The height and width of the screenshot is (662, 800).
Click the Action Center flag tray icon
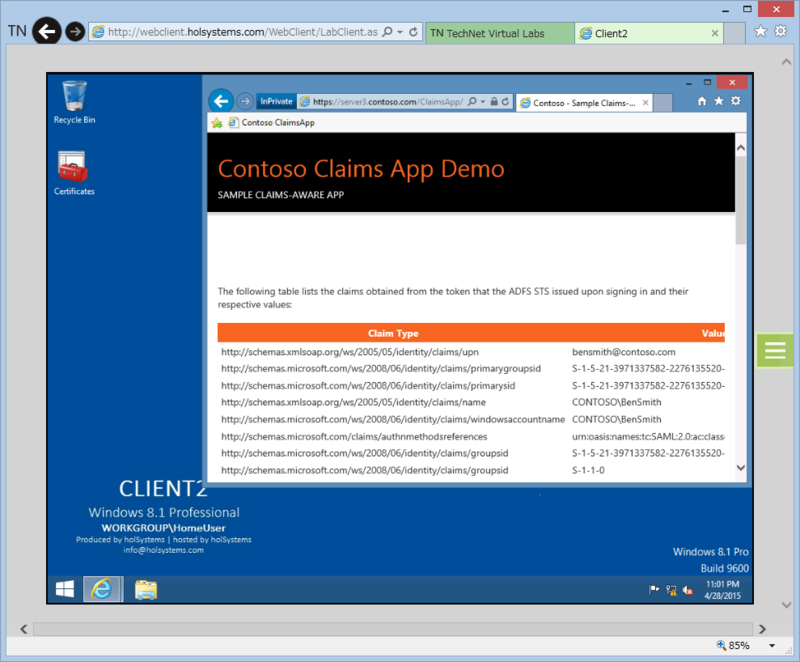coord(654,590)
